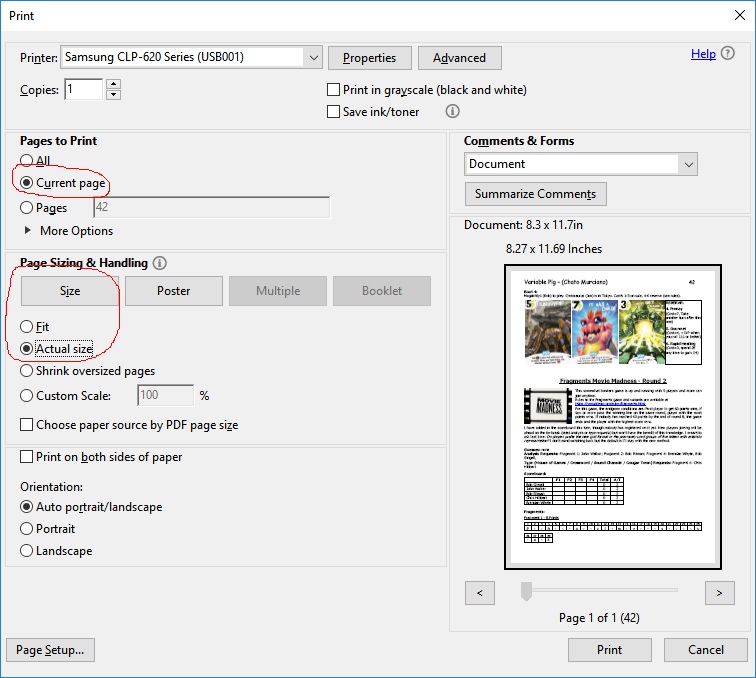The image size is (756, 678).
Task: Click the Page Sizing & Handling info icon
Action: point(160,263)
